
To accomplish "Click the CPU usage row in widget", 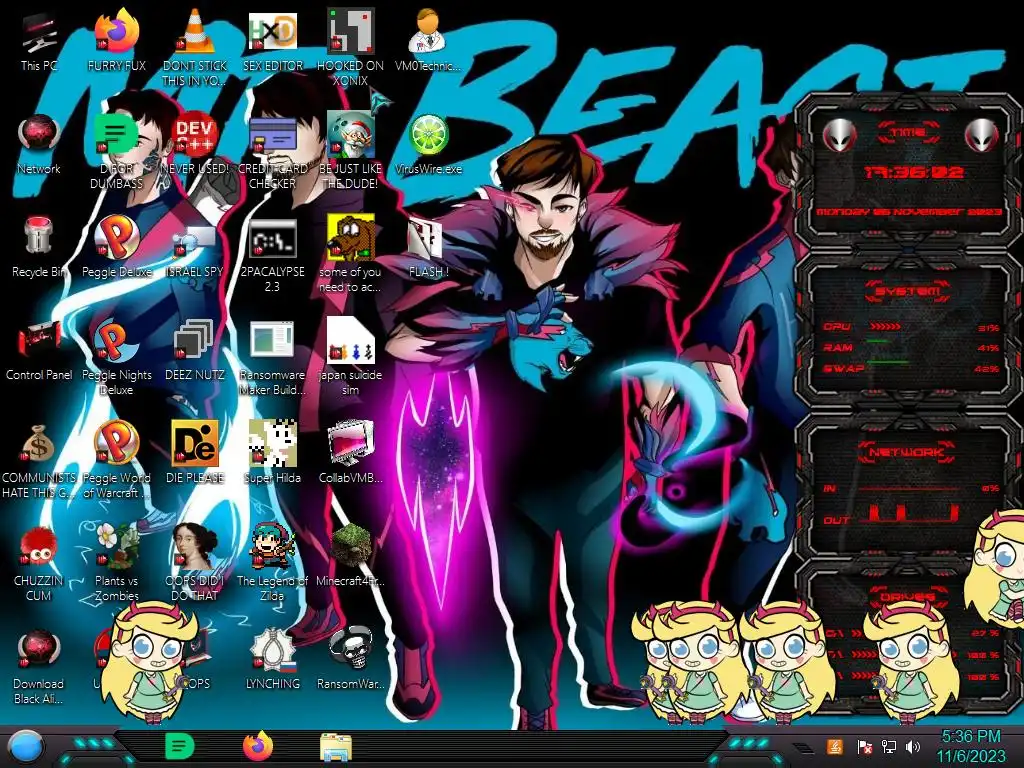I will pos(910,327).
